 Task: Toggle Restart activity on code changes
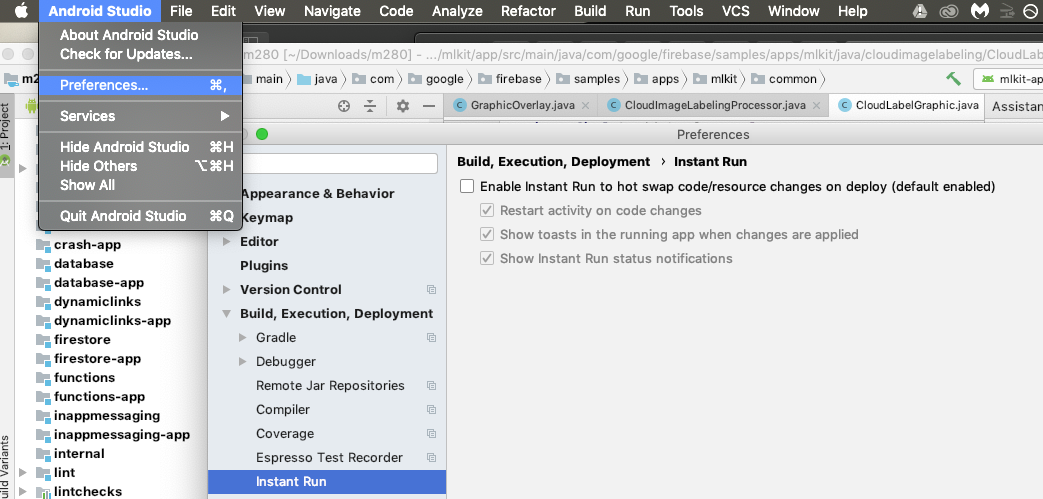point(488,210)
